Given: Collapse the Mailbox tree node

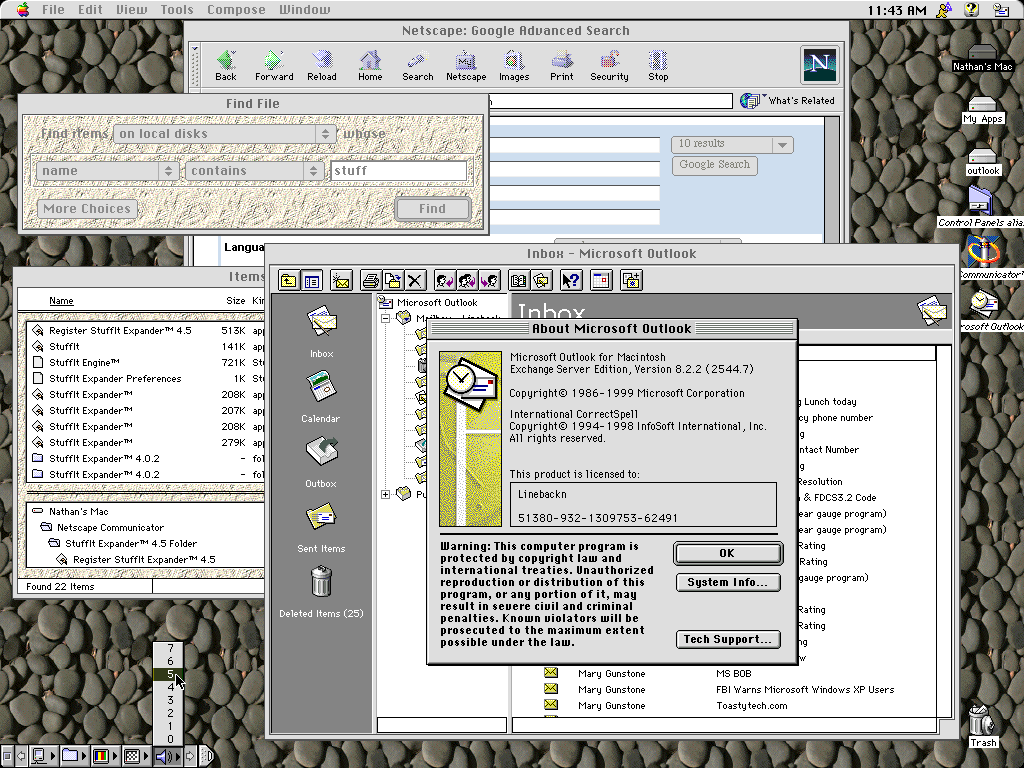Looking at the screenshot, I should [x=385, y=318].
